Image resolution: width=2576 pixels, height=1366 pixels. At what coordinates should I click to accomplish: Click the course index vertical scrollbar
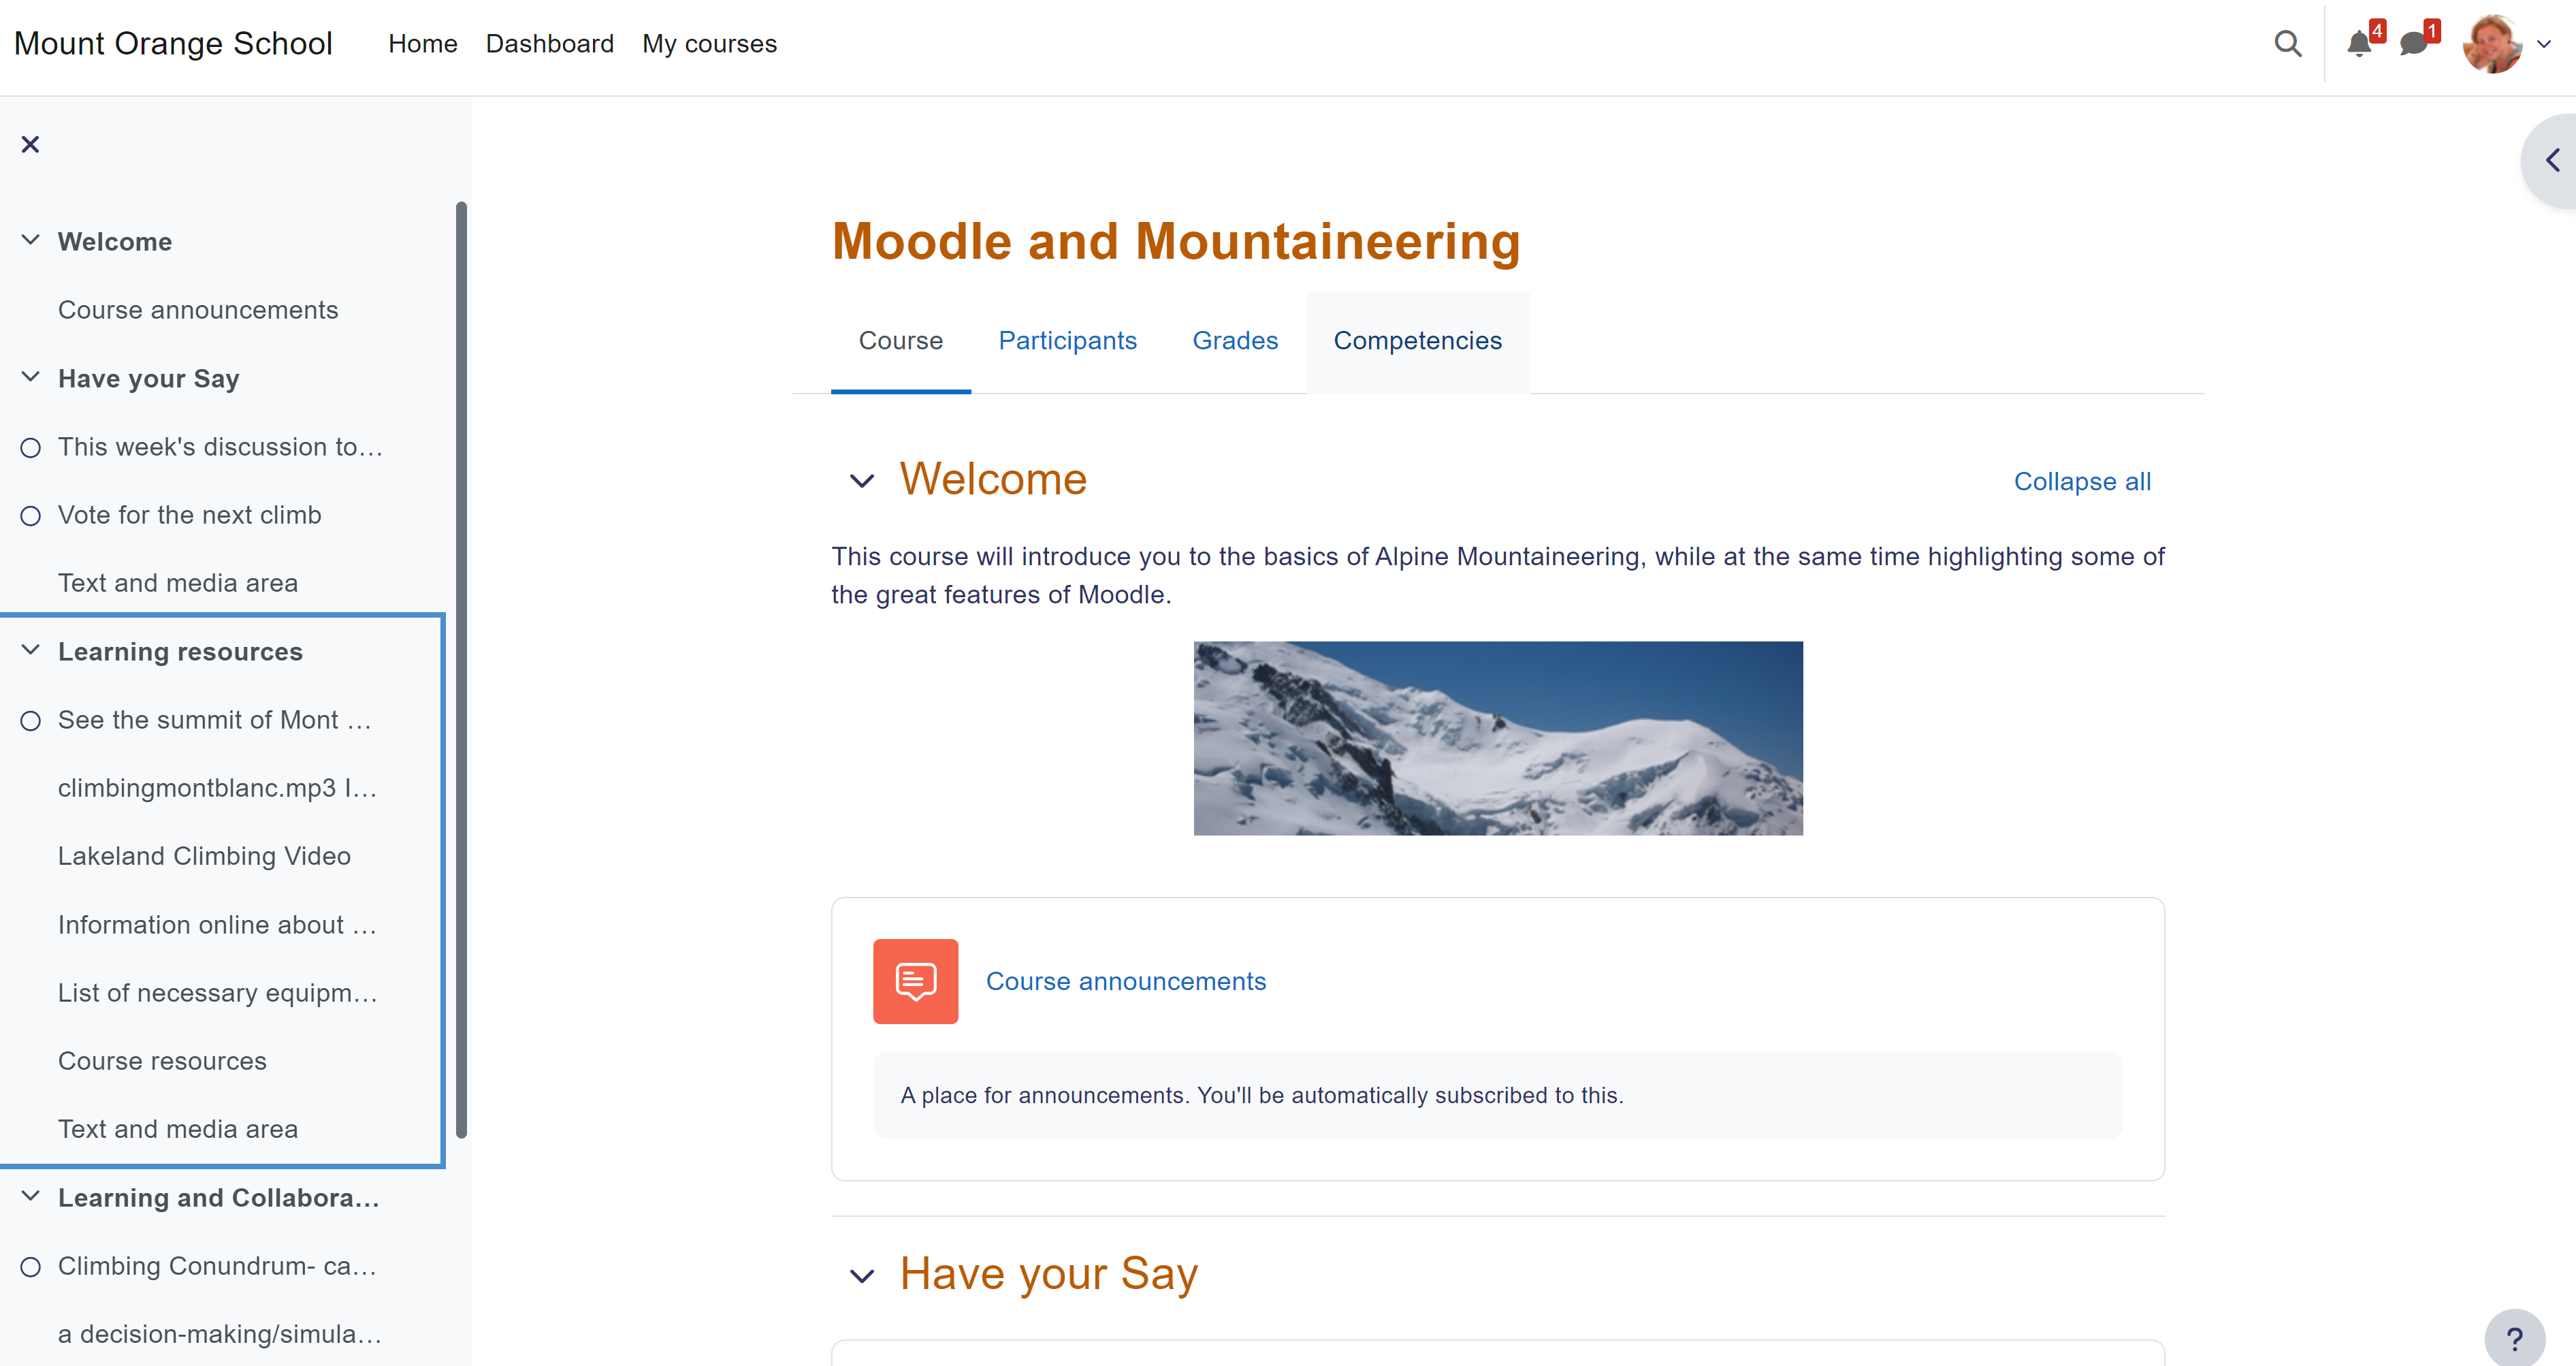click(x=461, y=670)
